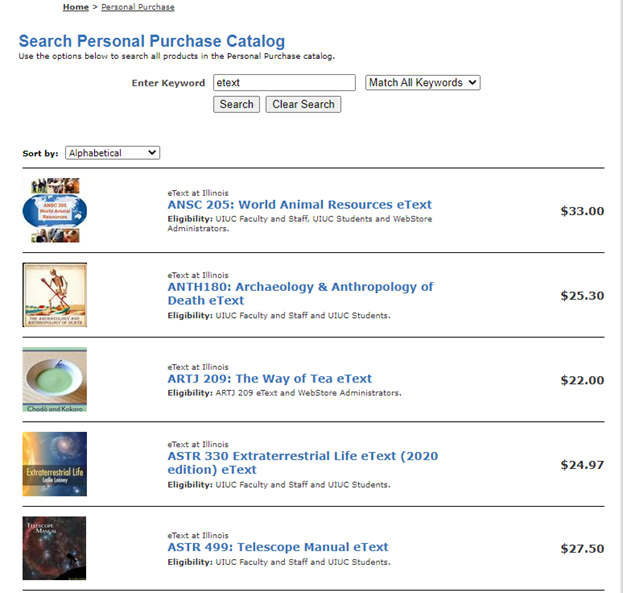Open the ANTH180 skeleton cover thumbnail
Image resolution: width=623 pixels, height=593 pixels.
55,295
